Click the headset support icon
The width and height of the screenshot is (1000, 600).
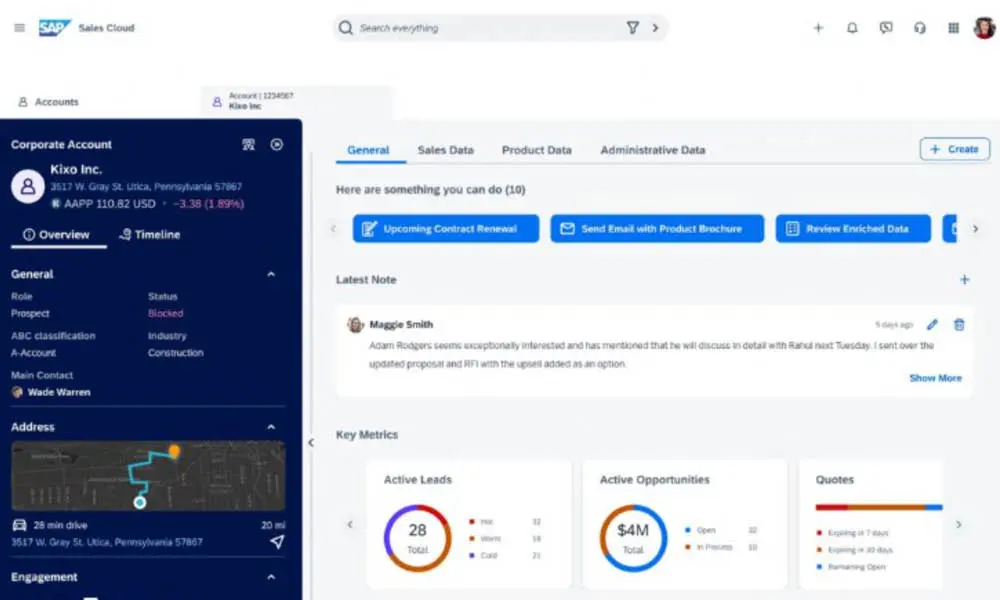tap(919, 28)
